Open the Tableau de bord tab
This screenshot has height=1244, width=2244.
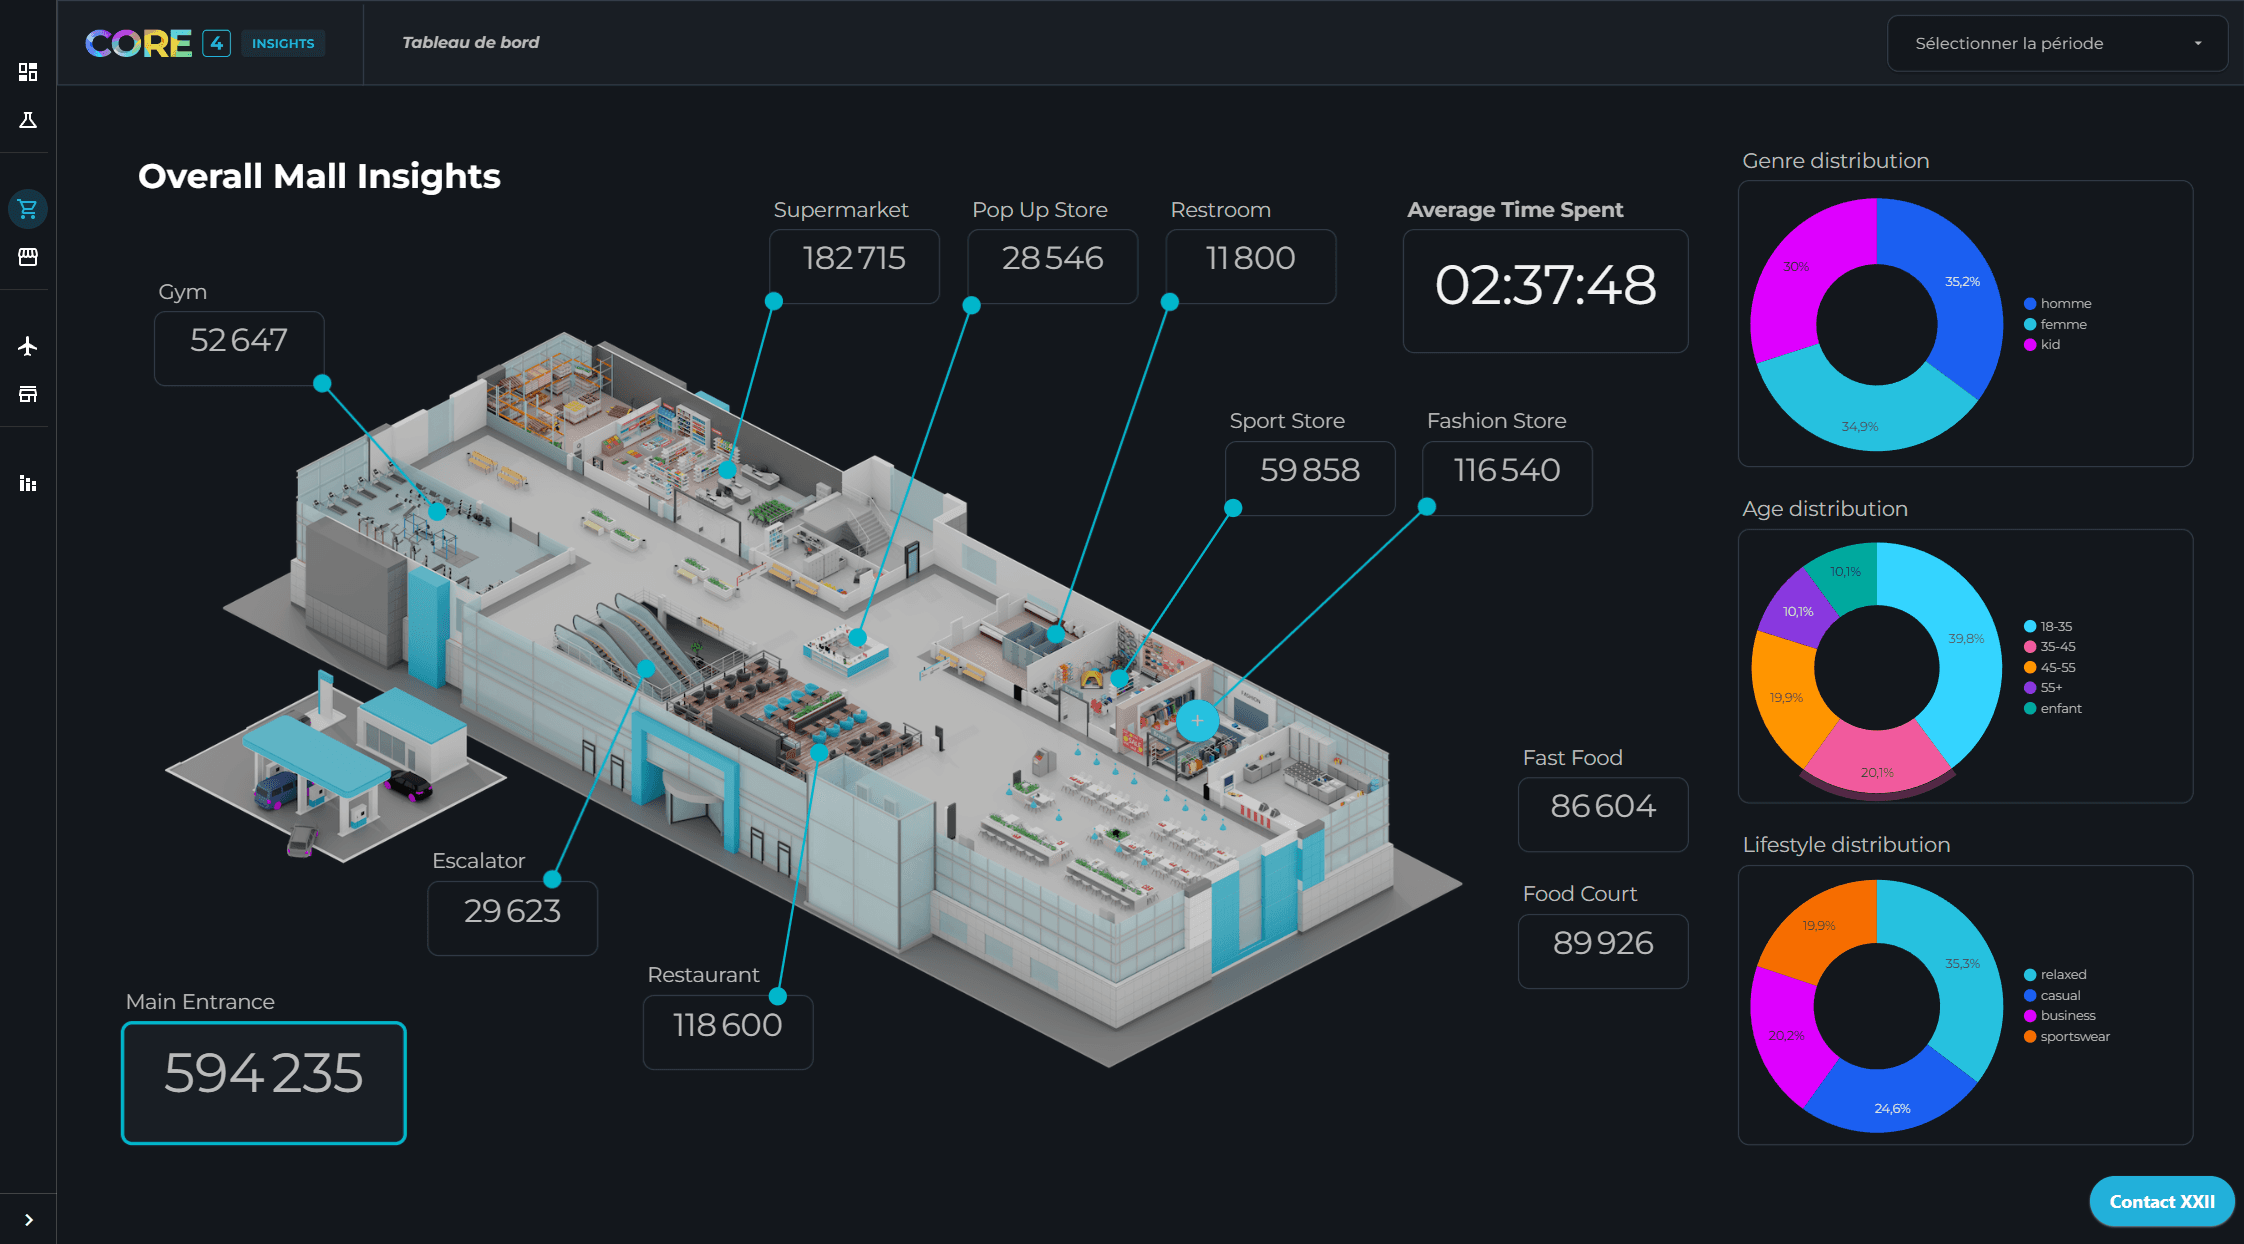tap(470, 42)
